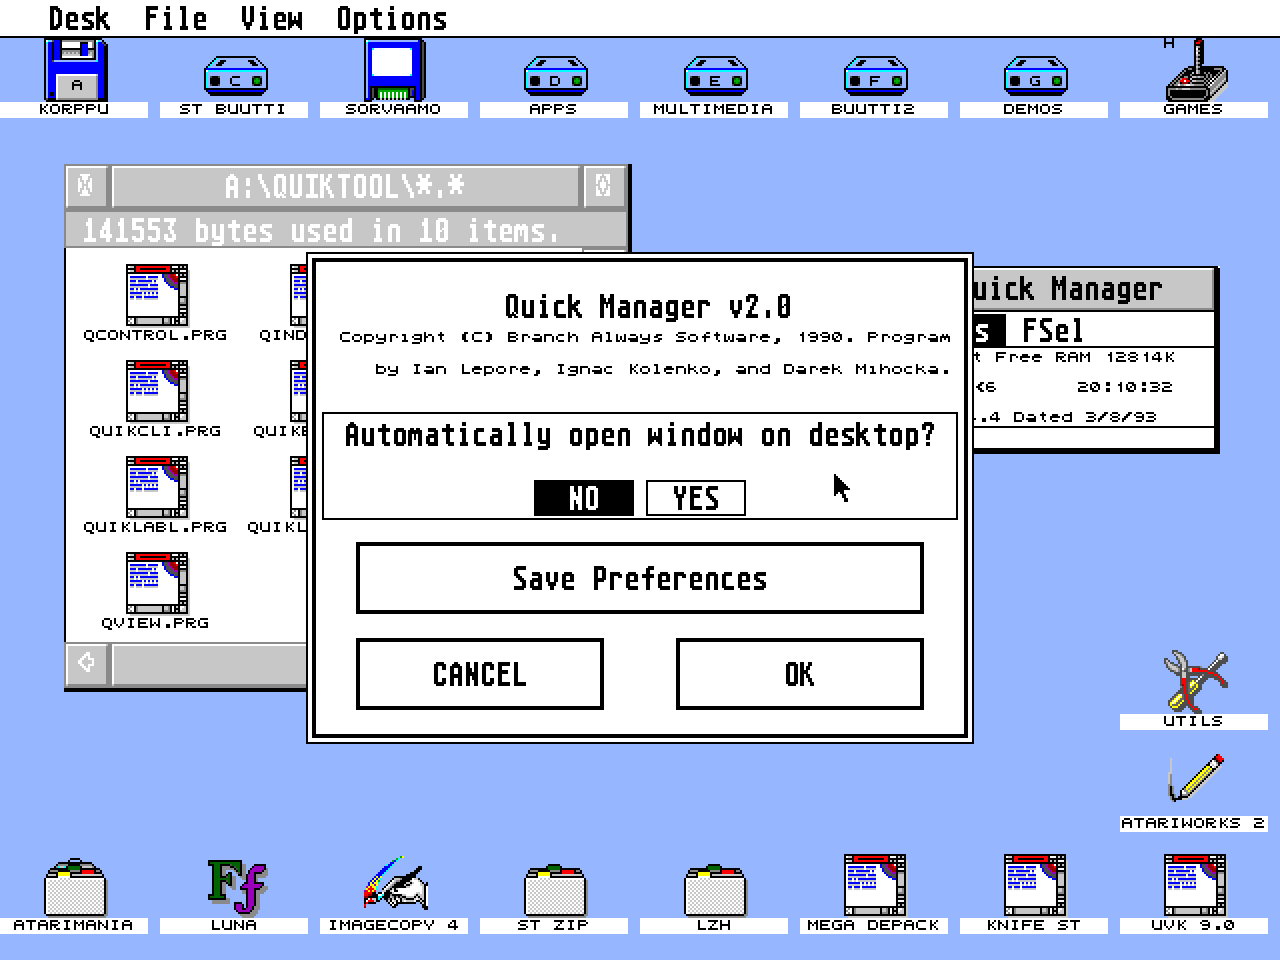Screen dimensions: 1280x960
Task: Click the 'Quick Manager v2.0' dialog heading
Action: point(648,306)
